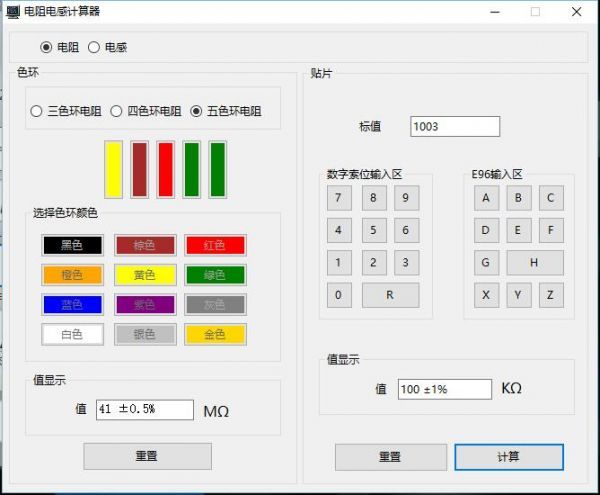Pick the 红色 red color button
Screen dimensions: 600x495
point(215,245)
